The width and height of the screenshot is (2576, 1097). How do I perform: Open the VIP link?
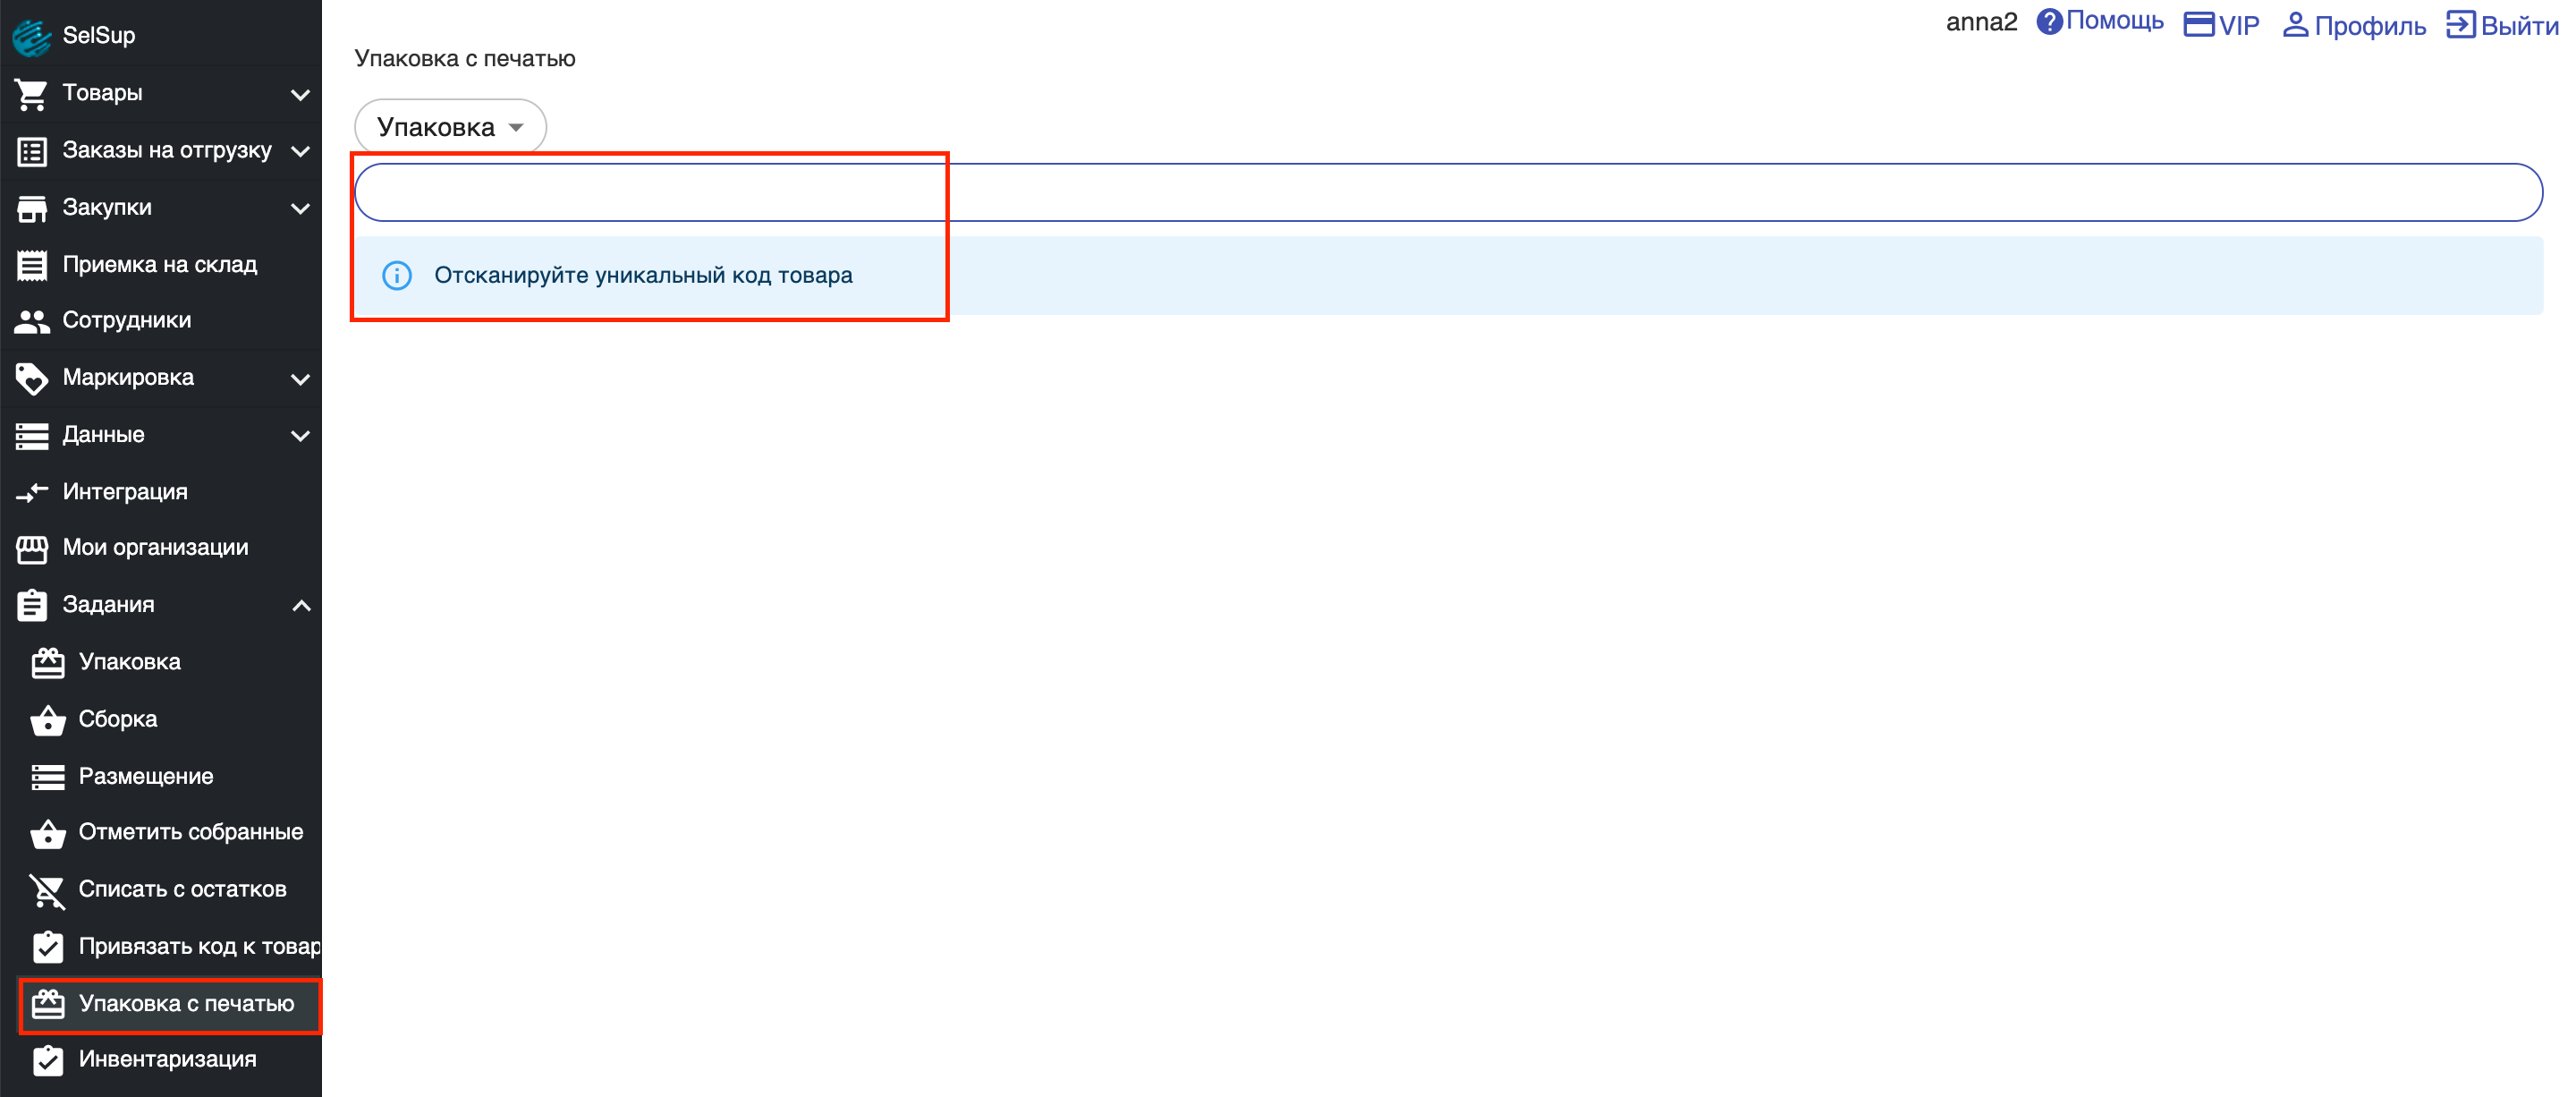(x=2222, y=25)
